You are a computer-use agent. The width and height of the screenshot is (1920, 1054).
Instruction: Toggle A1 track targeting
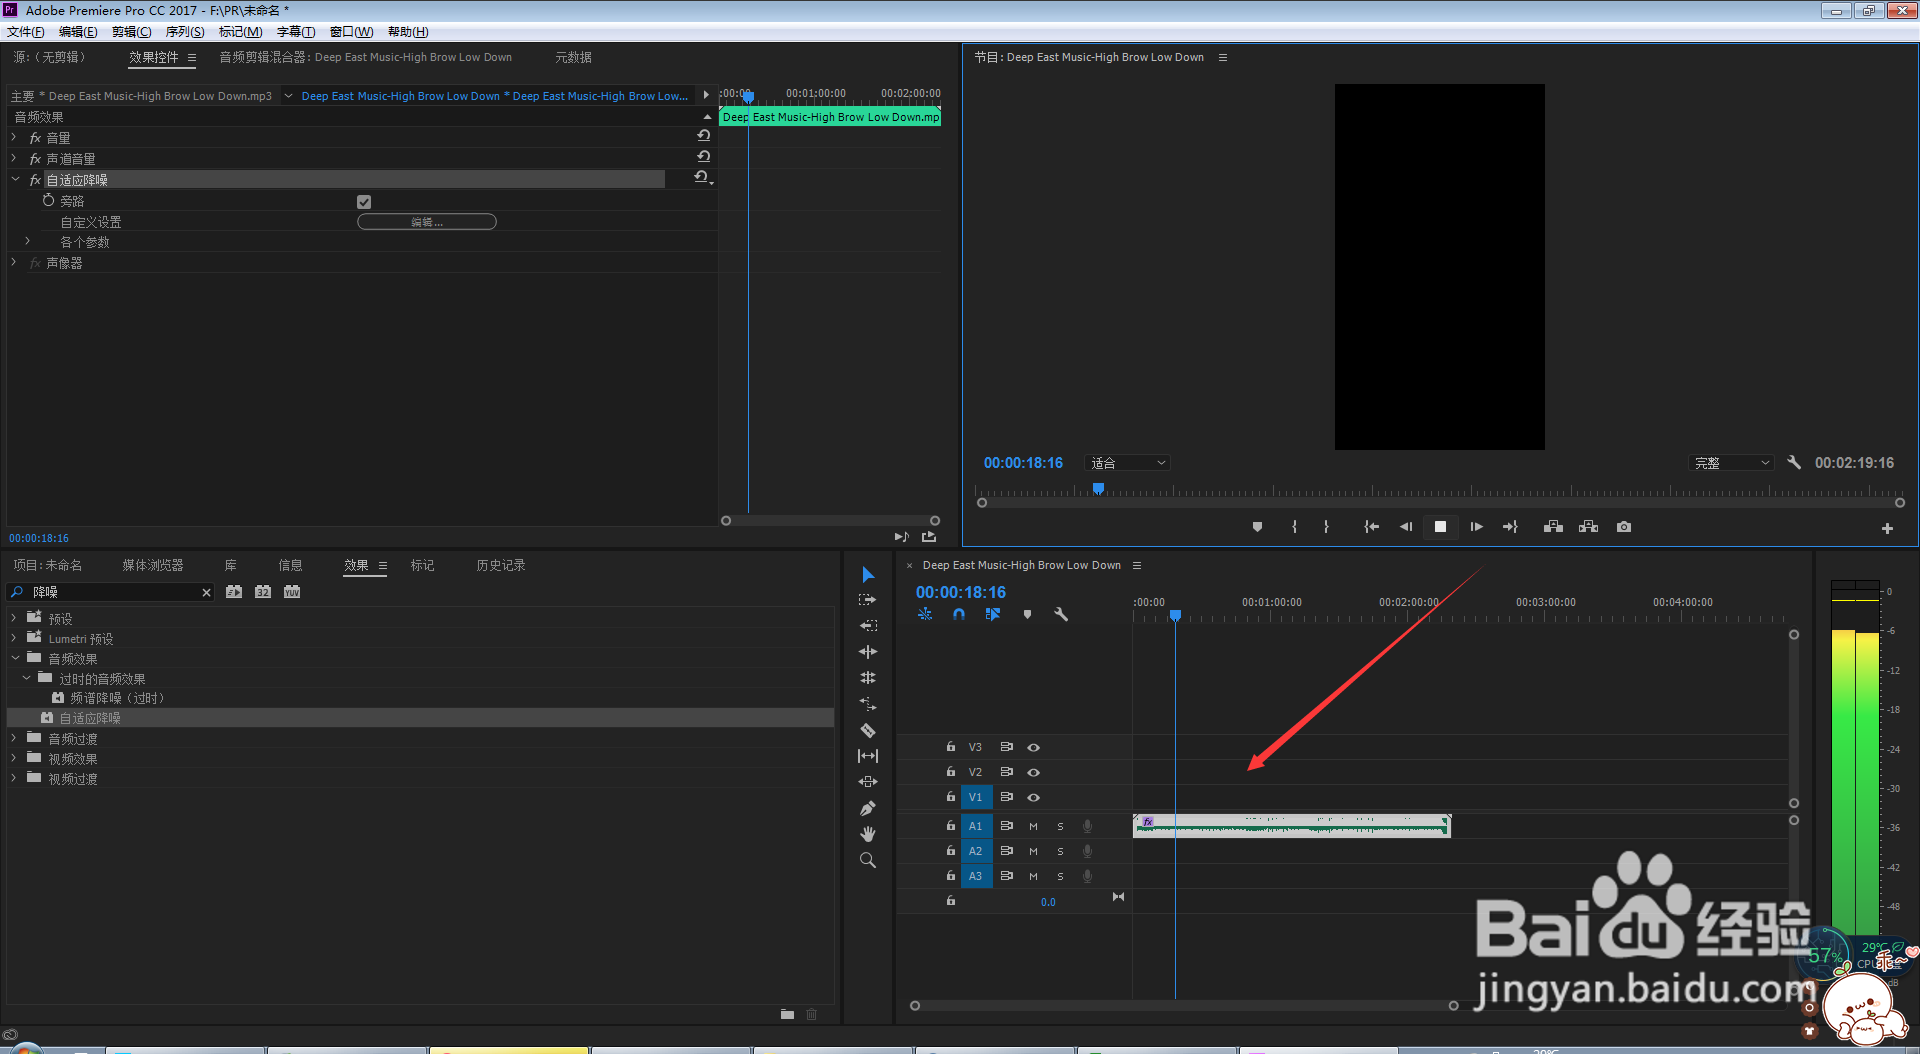pyautogui.click(x=976, y=826)
